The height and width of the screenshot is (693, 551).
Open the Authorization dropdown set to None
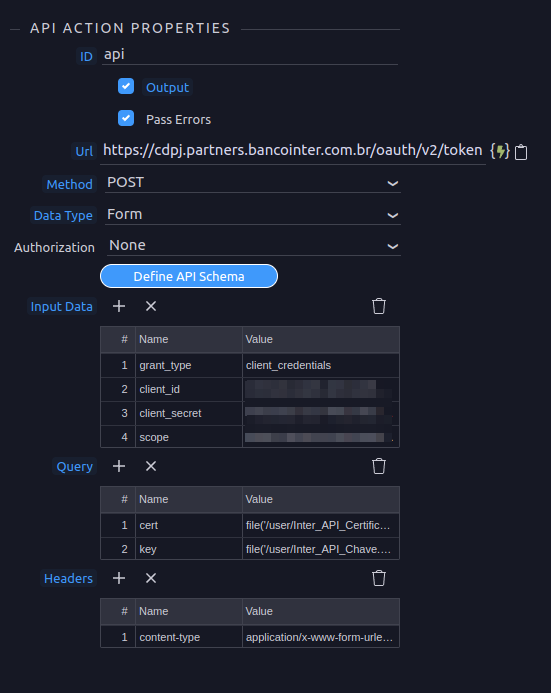click(254, 246)
